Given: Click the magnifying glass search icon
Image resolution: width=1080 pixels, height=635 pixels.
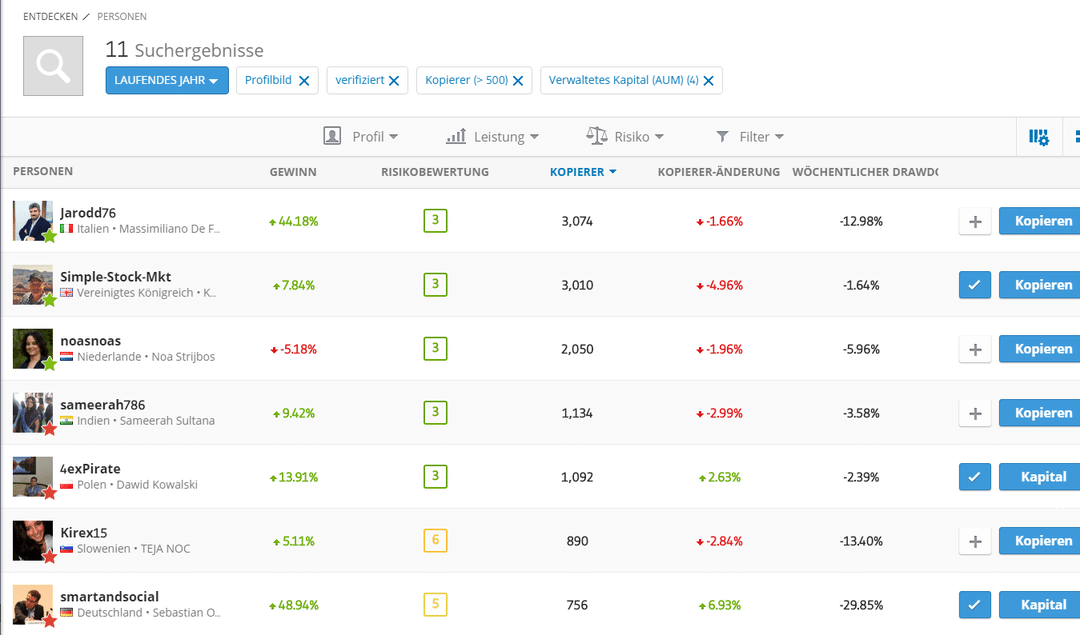Looking at the screenshot, I should coord(53,67).
